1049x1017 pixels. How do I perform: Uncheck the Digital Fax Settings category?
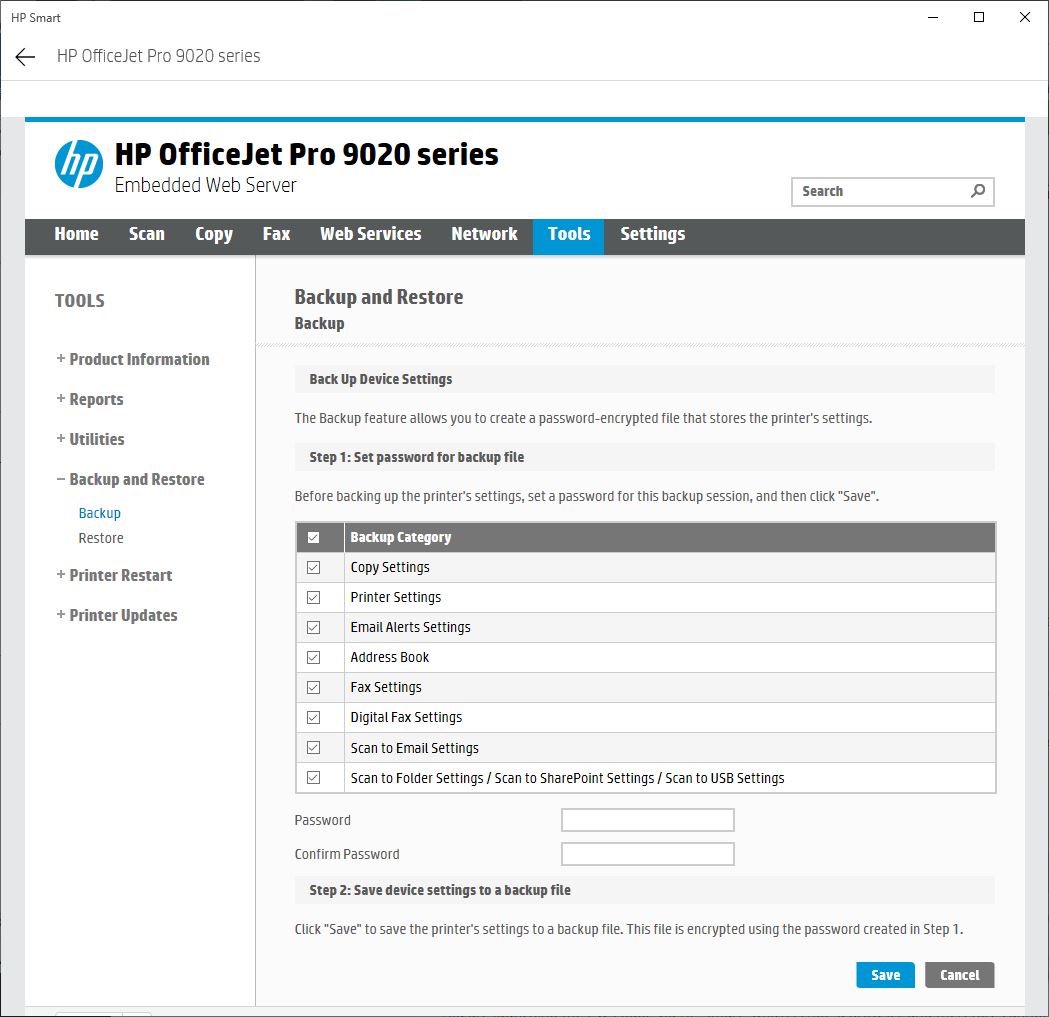[x=318, y=717]
